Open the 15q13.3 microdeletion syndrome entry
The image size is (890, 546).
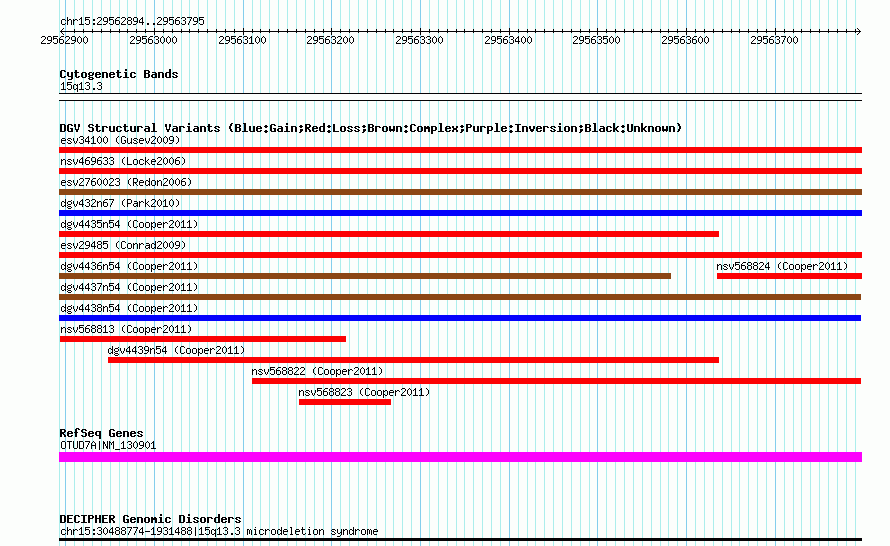pyautogui.click(x=219, y=532)
